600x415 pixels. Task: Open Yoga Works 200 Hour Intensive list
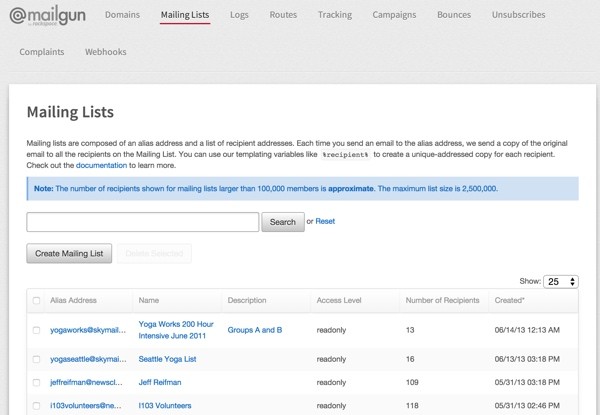point(176,330)
